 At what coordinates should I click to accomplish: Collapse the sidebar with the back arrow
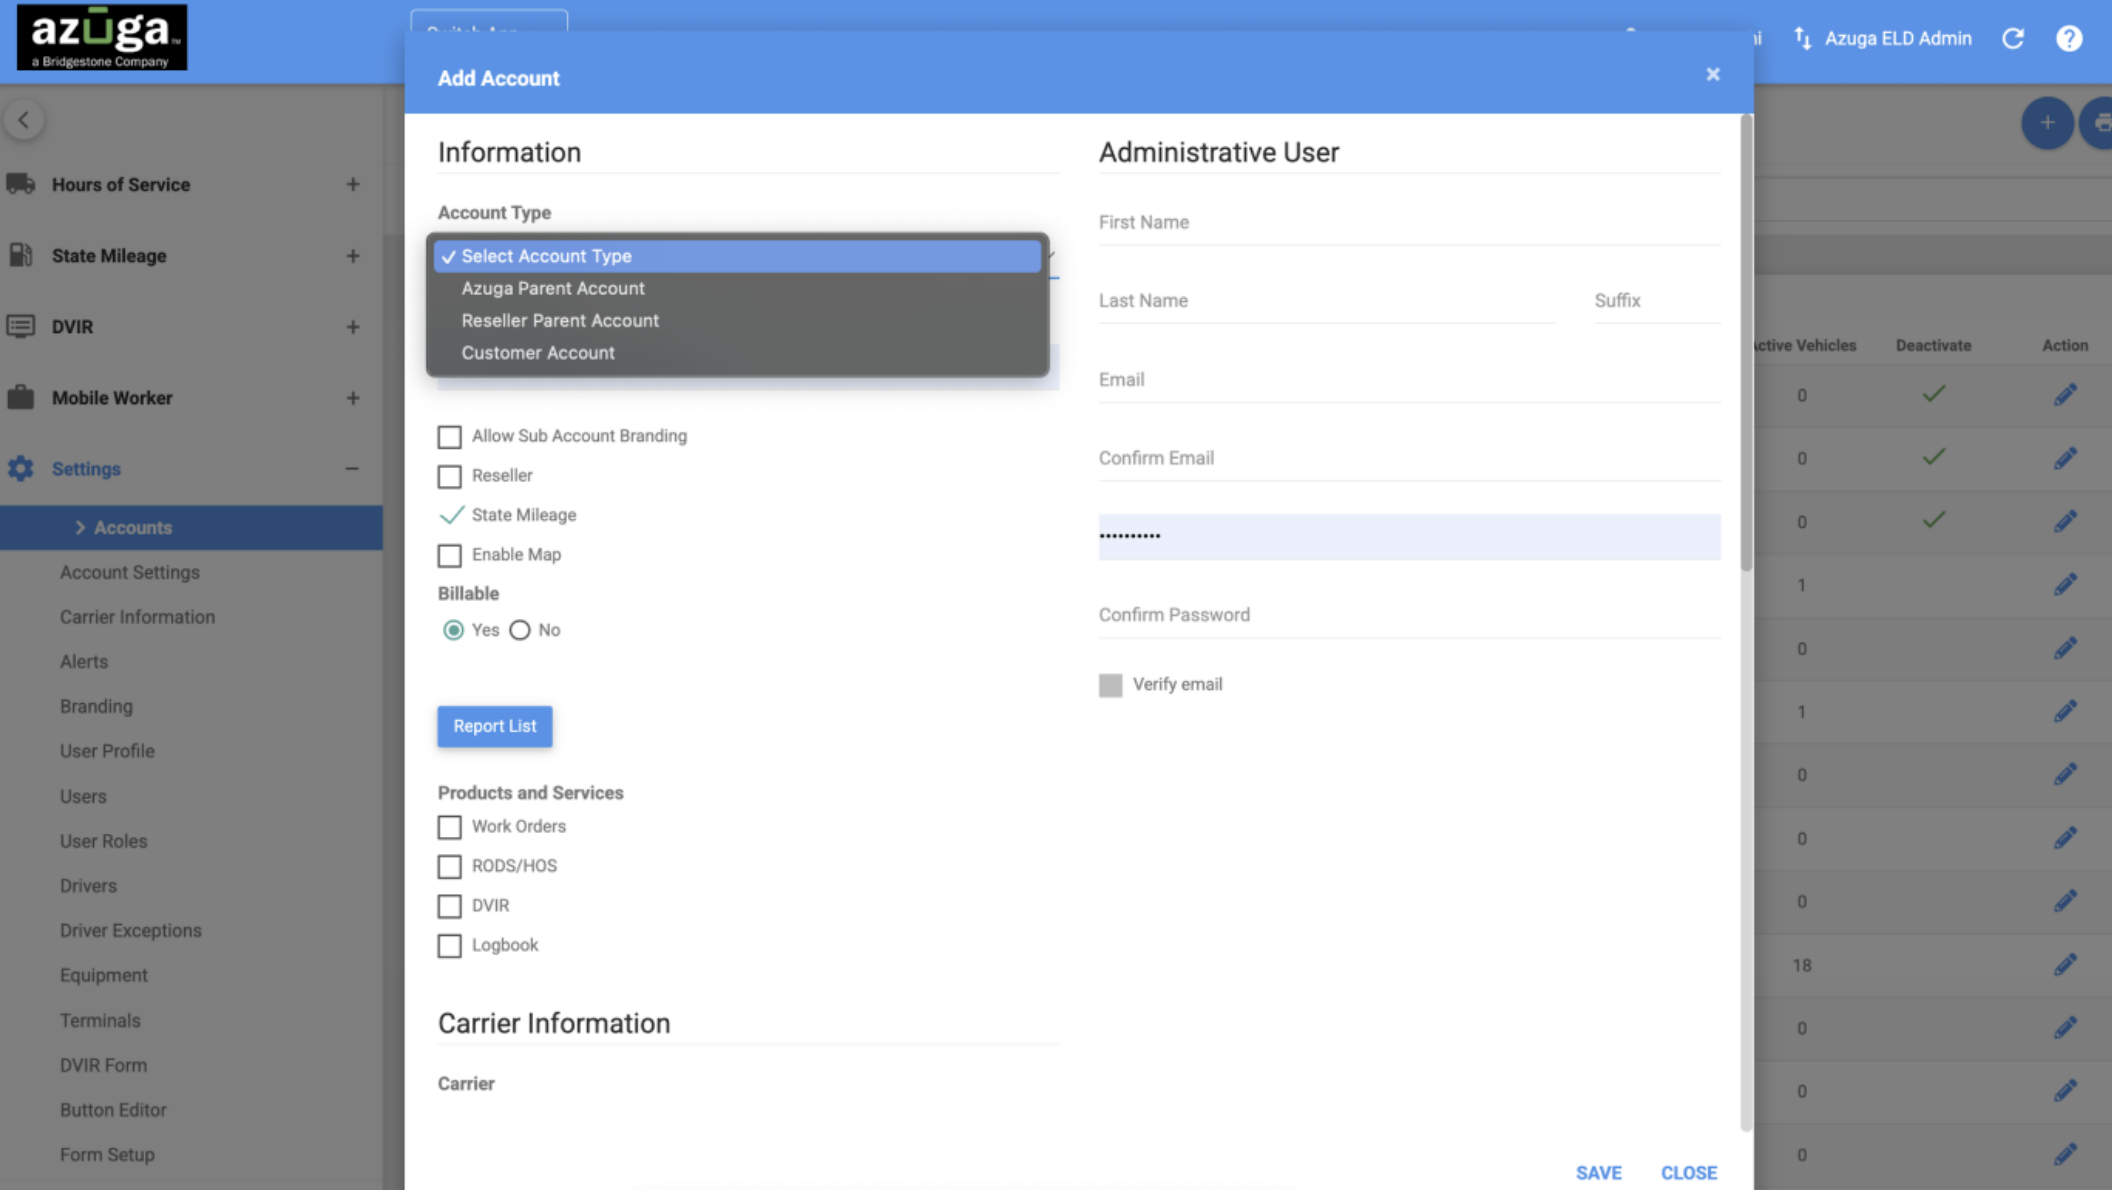24,120
